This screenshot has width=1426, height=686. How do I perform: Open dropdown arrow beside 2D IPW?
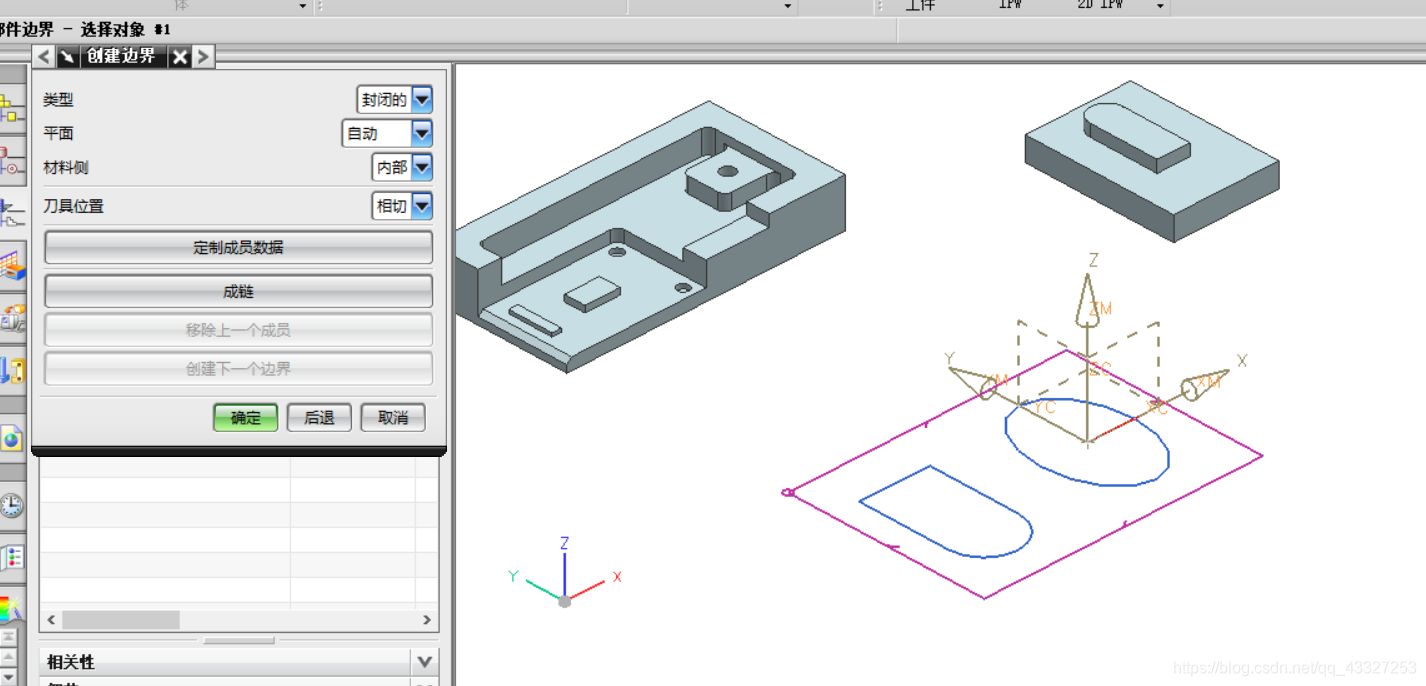tap(1160, 6)
